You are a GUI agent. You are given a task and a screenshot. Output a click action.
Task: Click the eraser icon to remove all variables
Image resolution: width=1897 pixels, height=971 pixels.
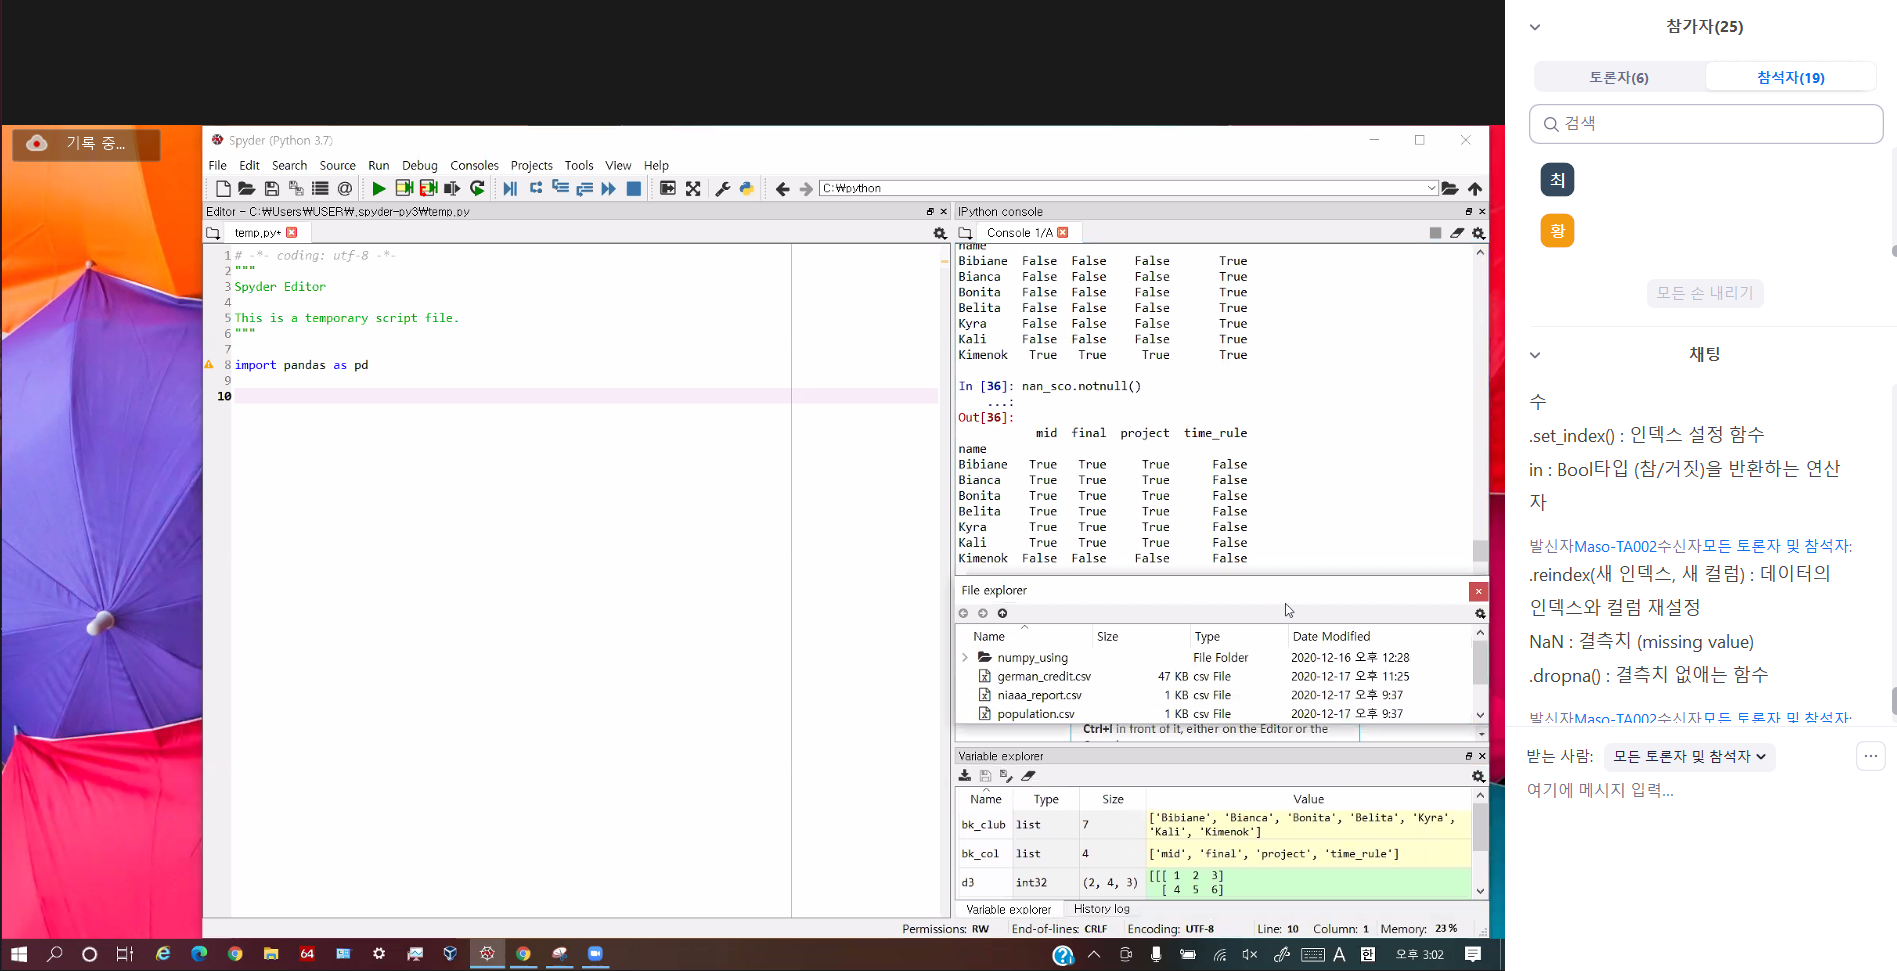1029,776
